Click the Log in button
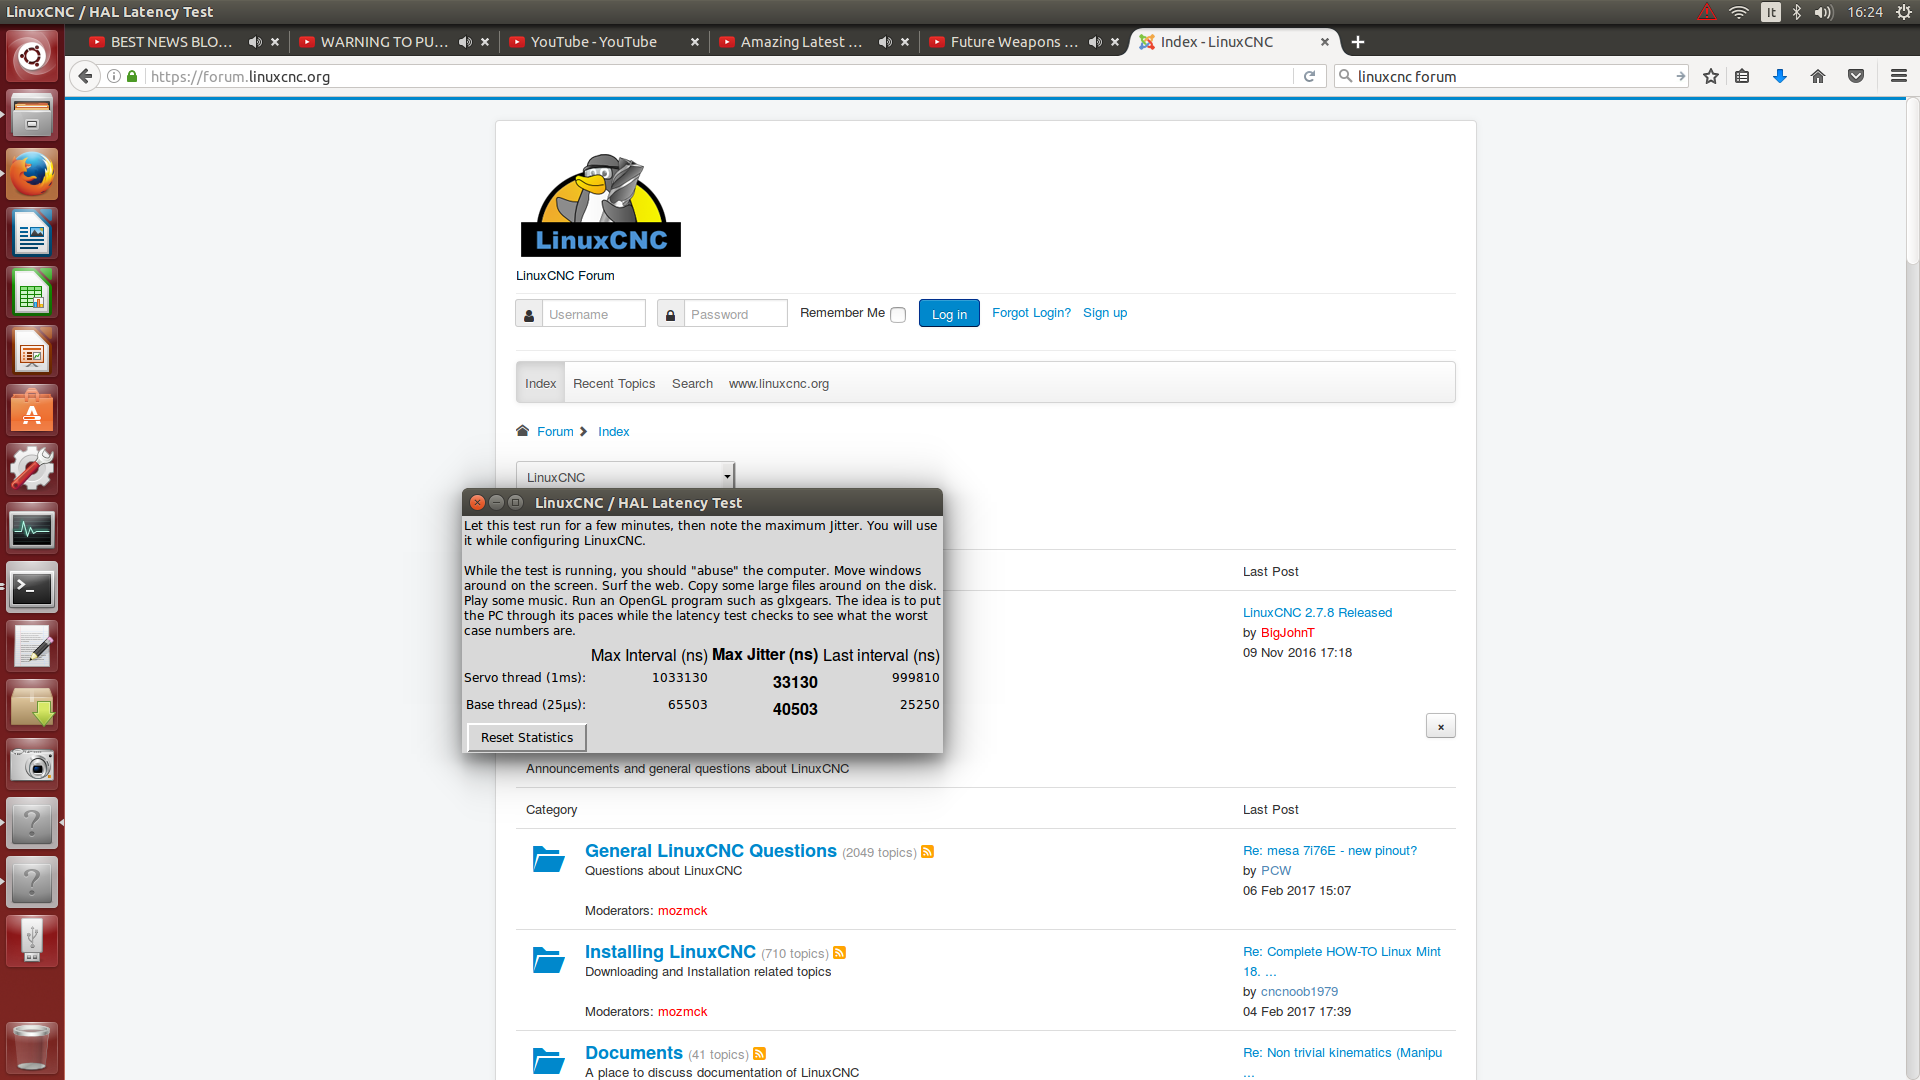Image resolution: width=1920 pixels, height=1080 pixels. tap(949, 314)
